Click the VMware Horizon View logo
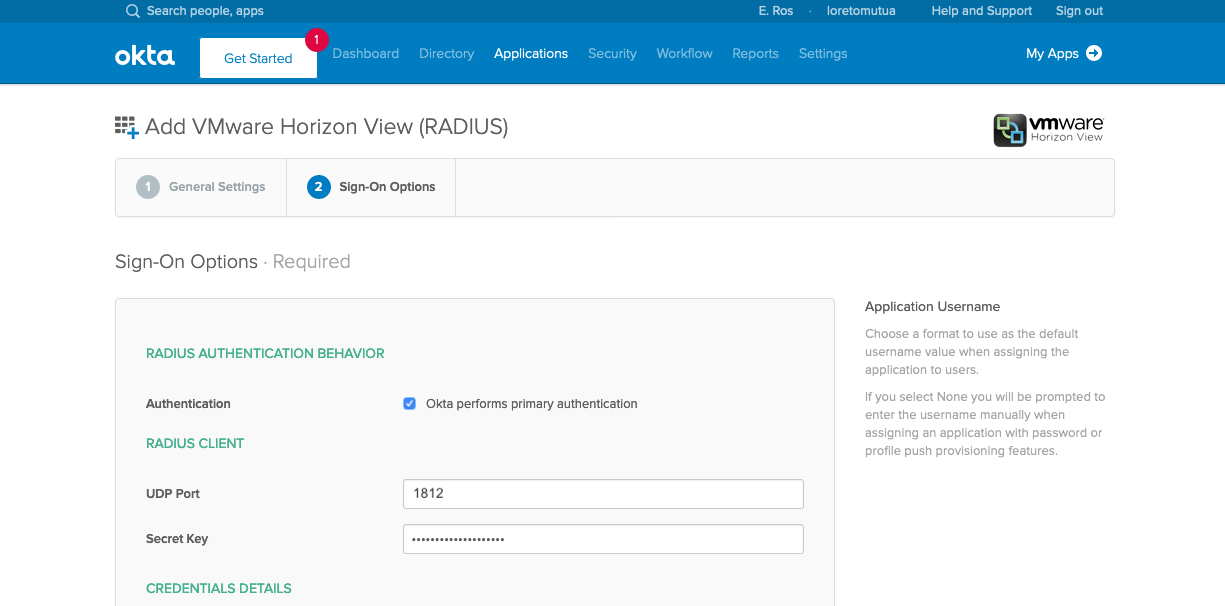1225x606 pixels. point(1048,130)
